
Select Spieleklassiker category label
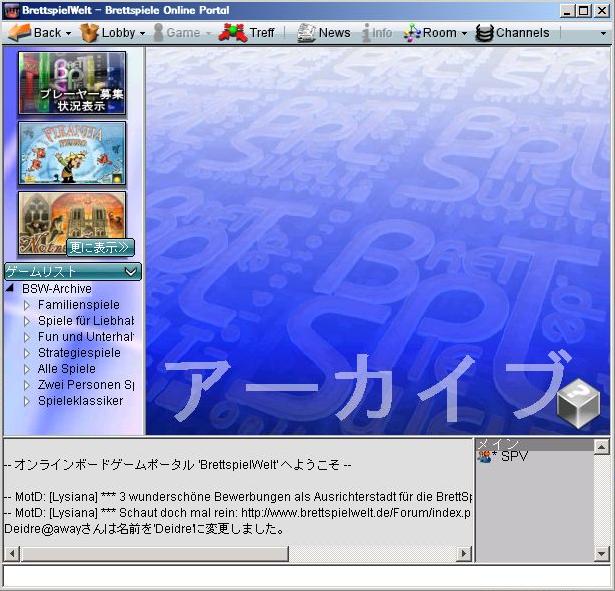(80, 401)
